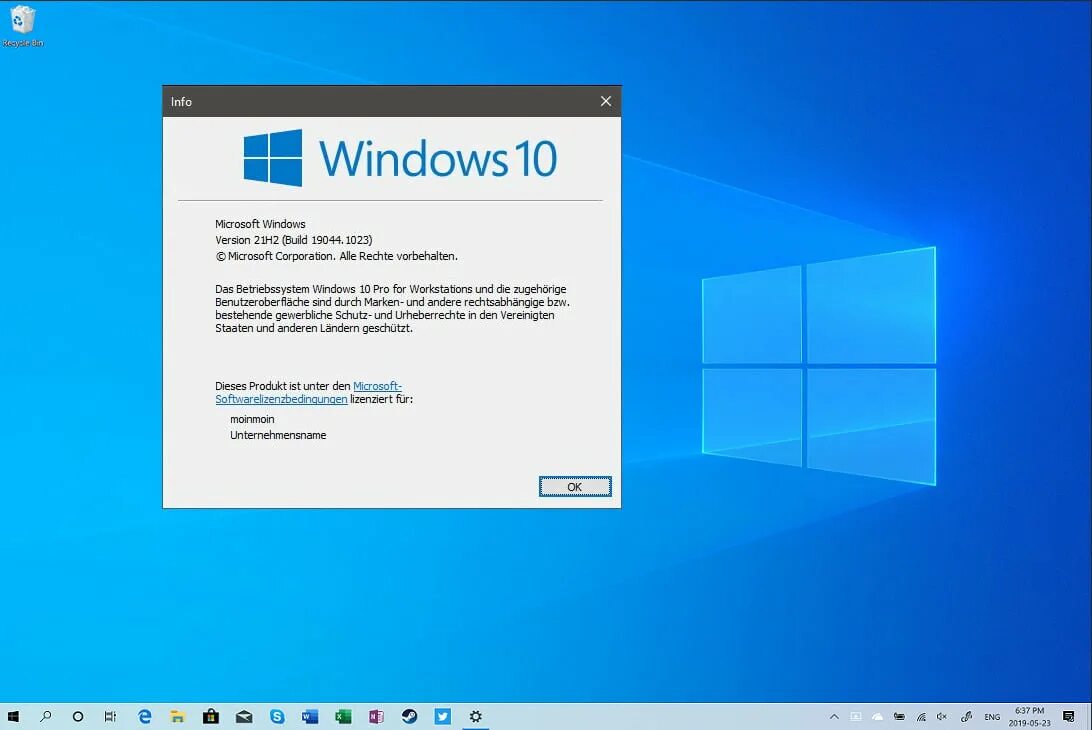Open Wi-Fi network tray icon

(x=921, y=716)
